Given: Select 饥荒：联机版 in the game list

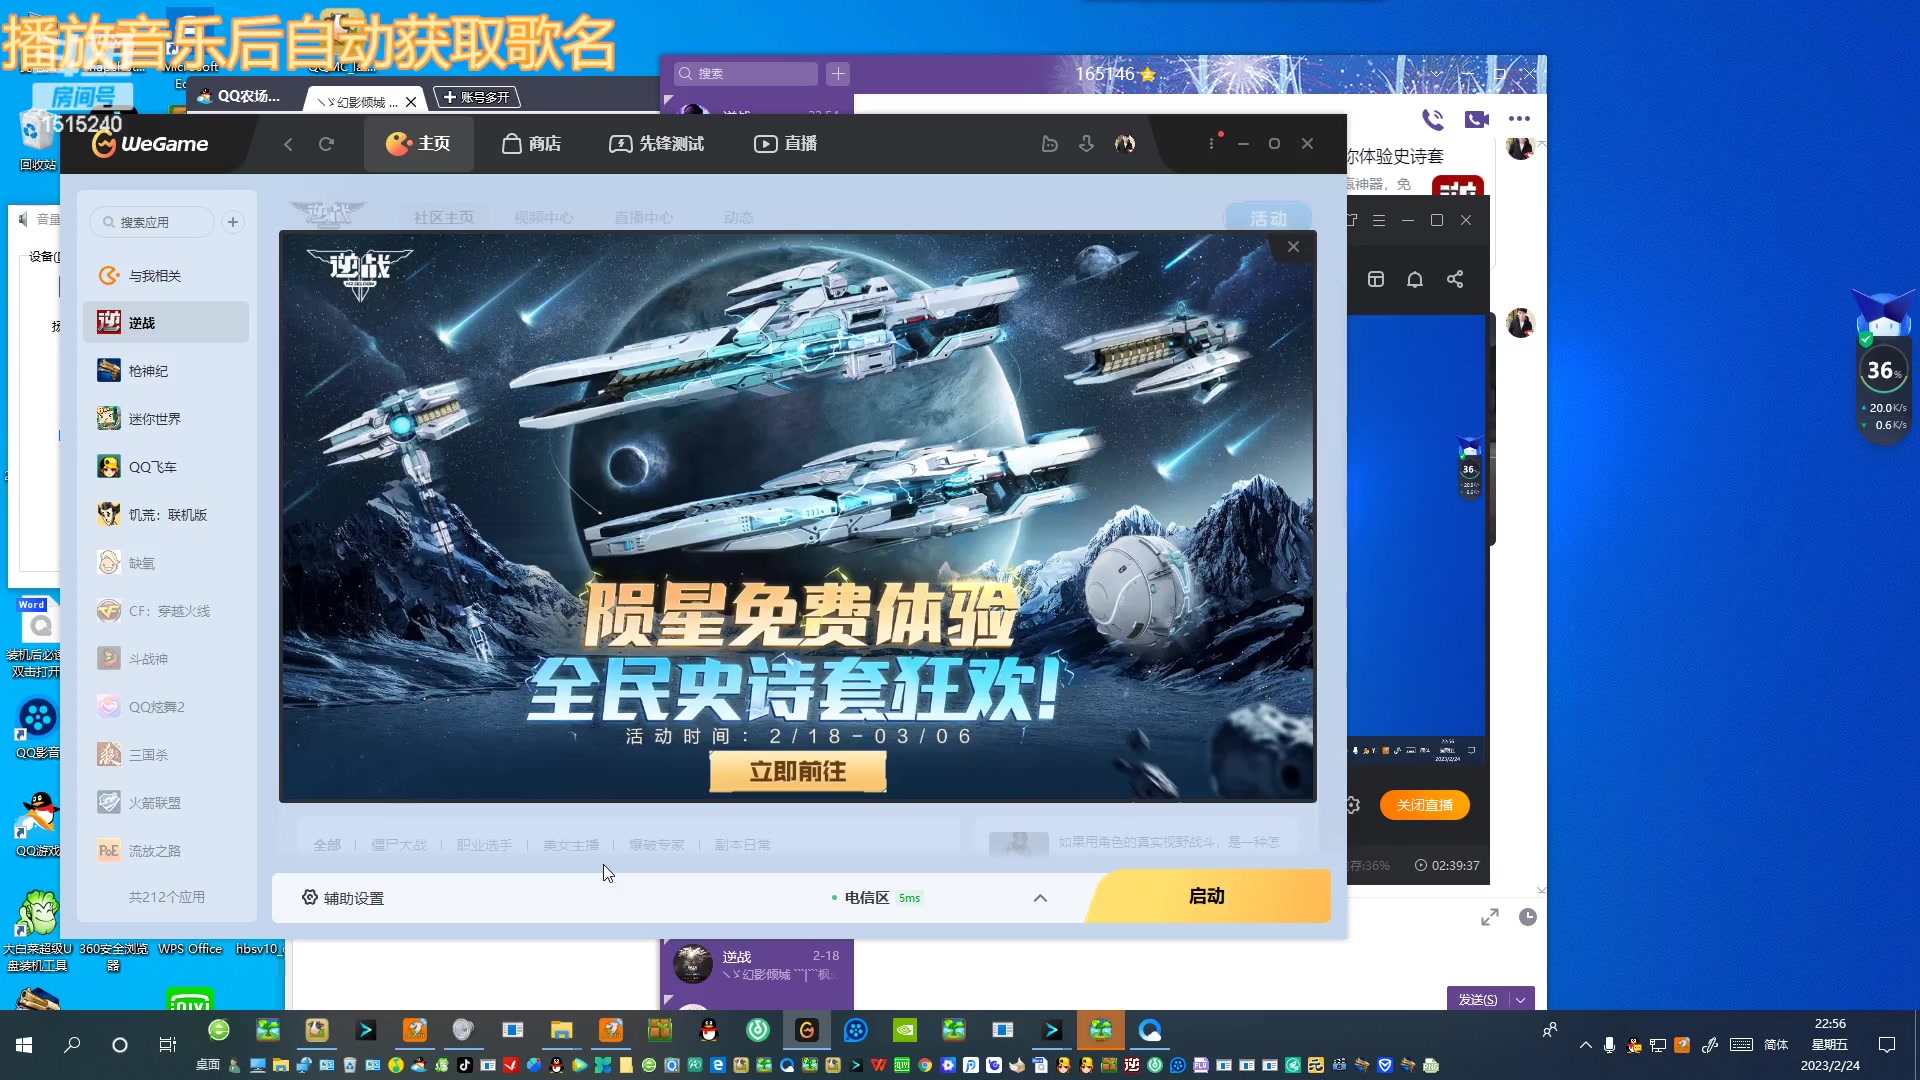Looking at the screenshot, I should [166, 515].
